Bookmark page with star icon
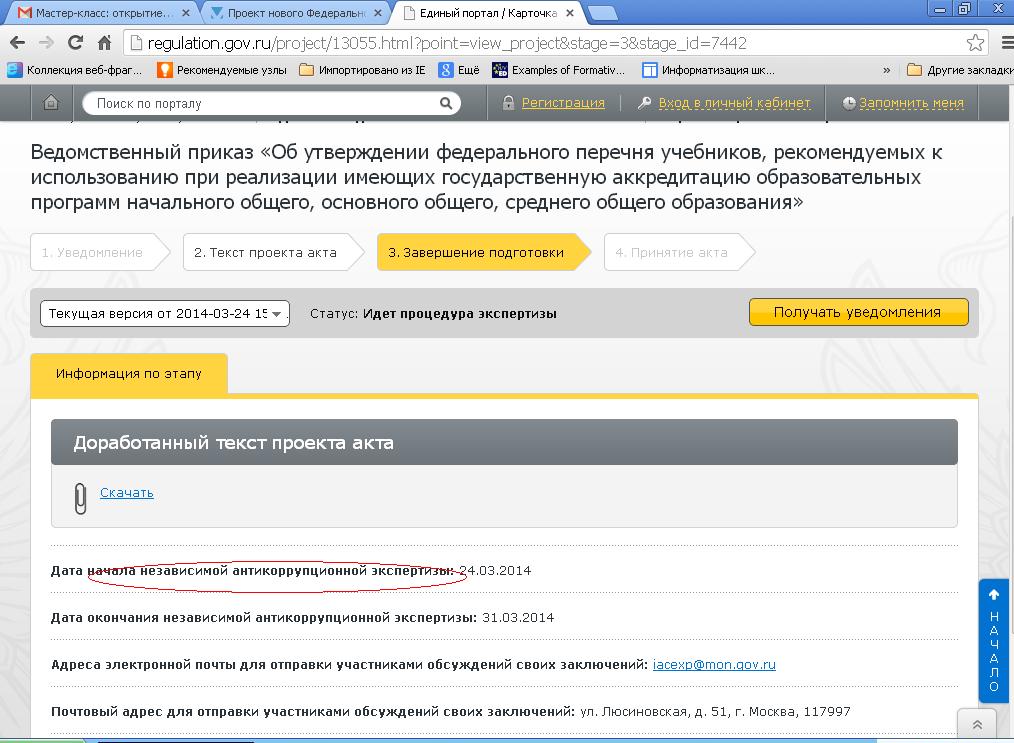Image resolution: width=1014 pixels, height=743 pixels. pos(975,43)
